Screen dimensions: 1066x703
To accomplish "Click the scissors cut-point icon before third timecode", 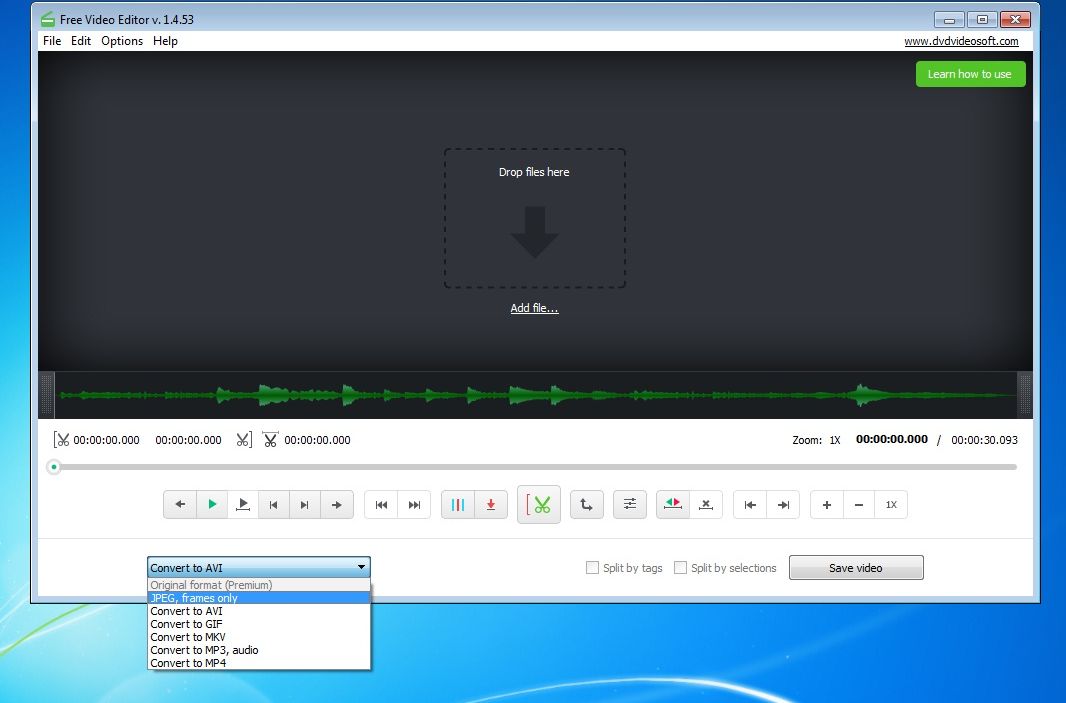I will click(x=270, y=440).
